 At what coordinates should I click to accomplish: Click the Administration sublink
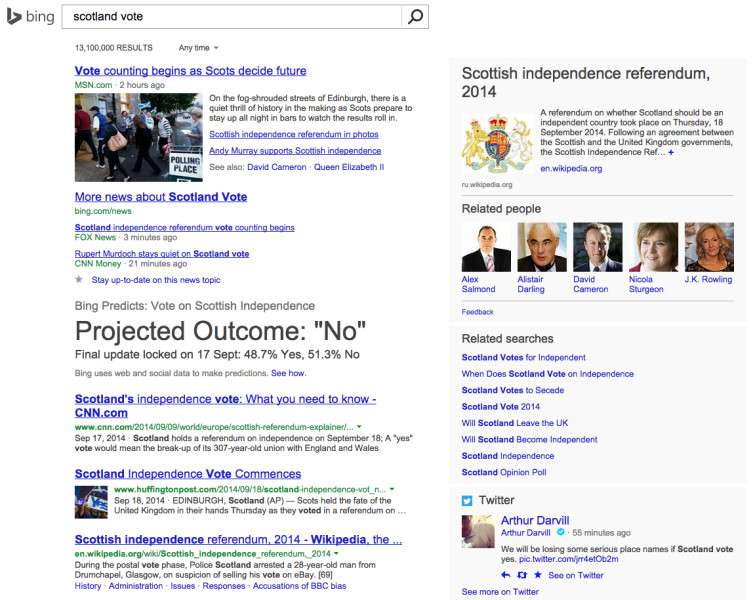point(136,586)
